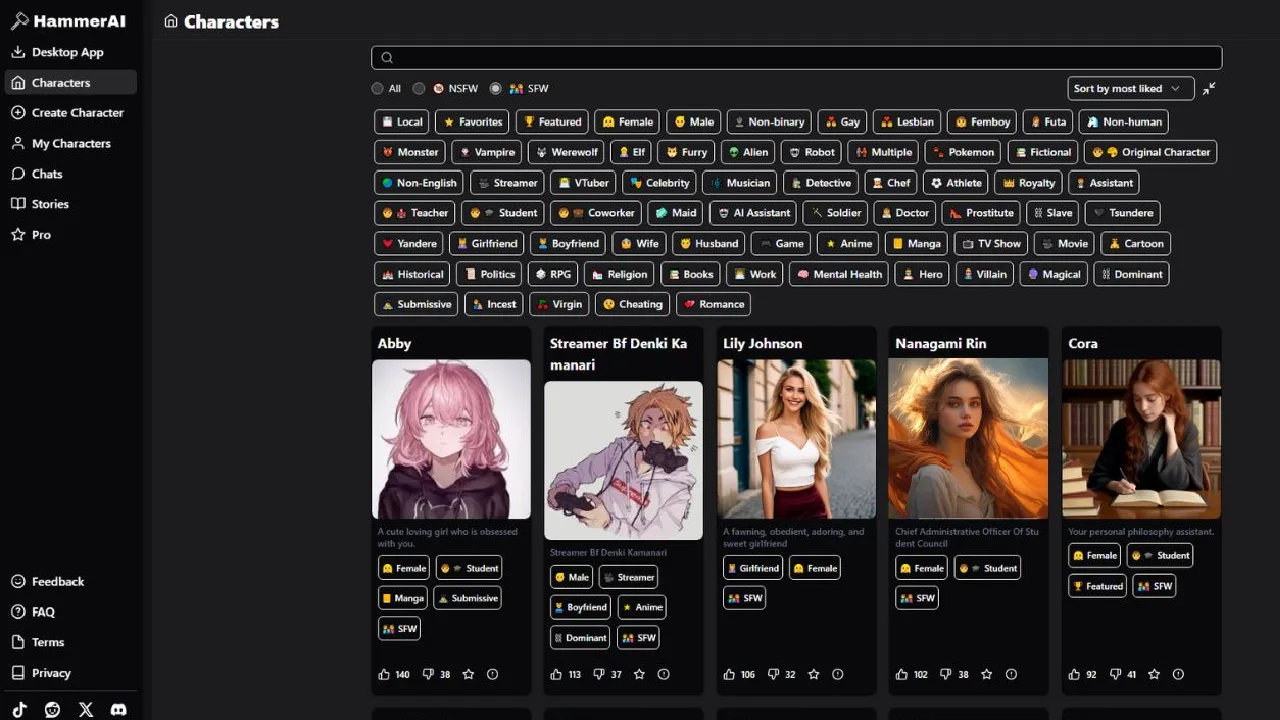Screen dimensions: 1280x720
Task: Collapse the tag filters panel icon
Action: (x=1209, y=88)
